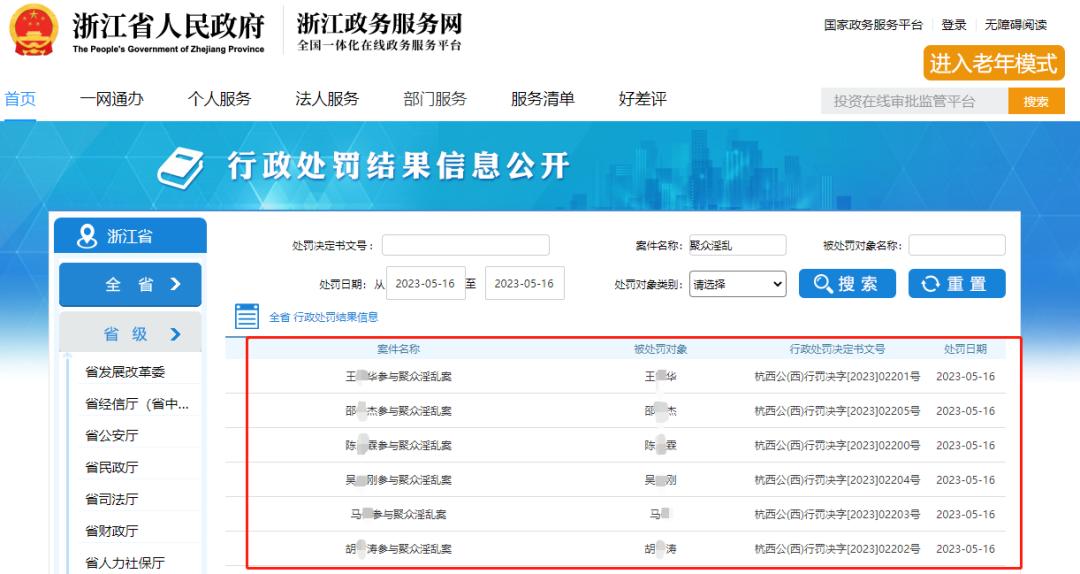Click case name starting with 马

pyautogui.click(x=398, y=514)
